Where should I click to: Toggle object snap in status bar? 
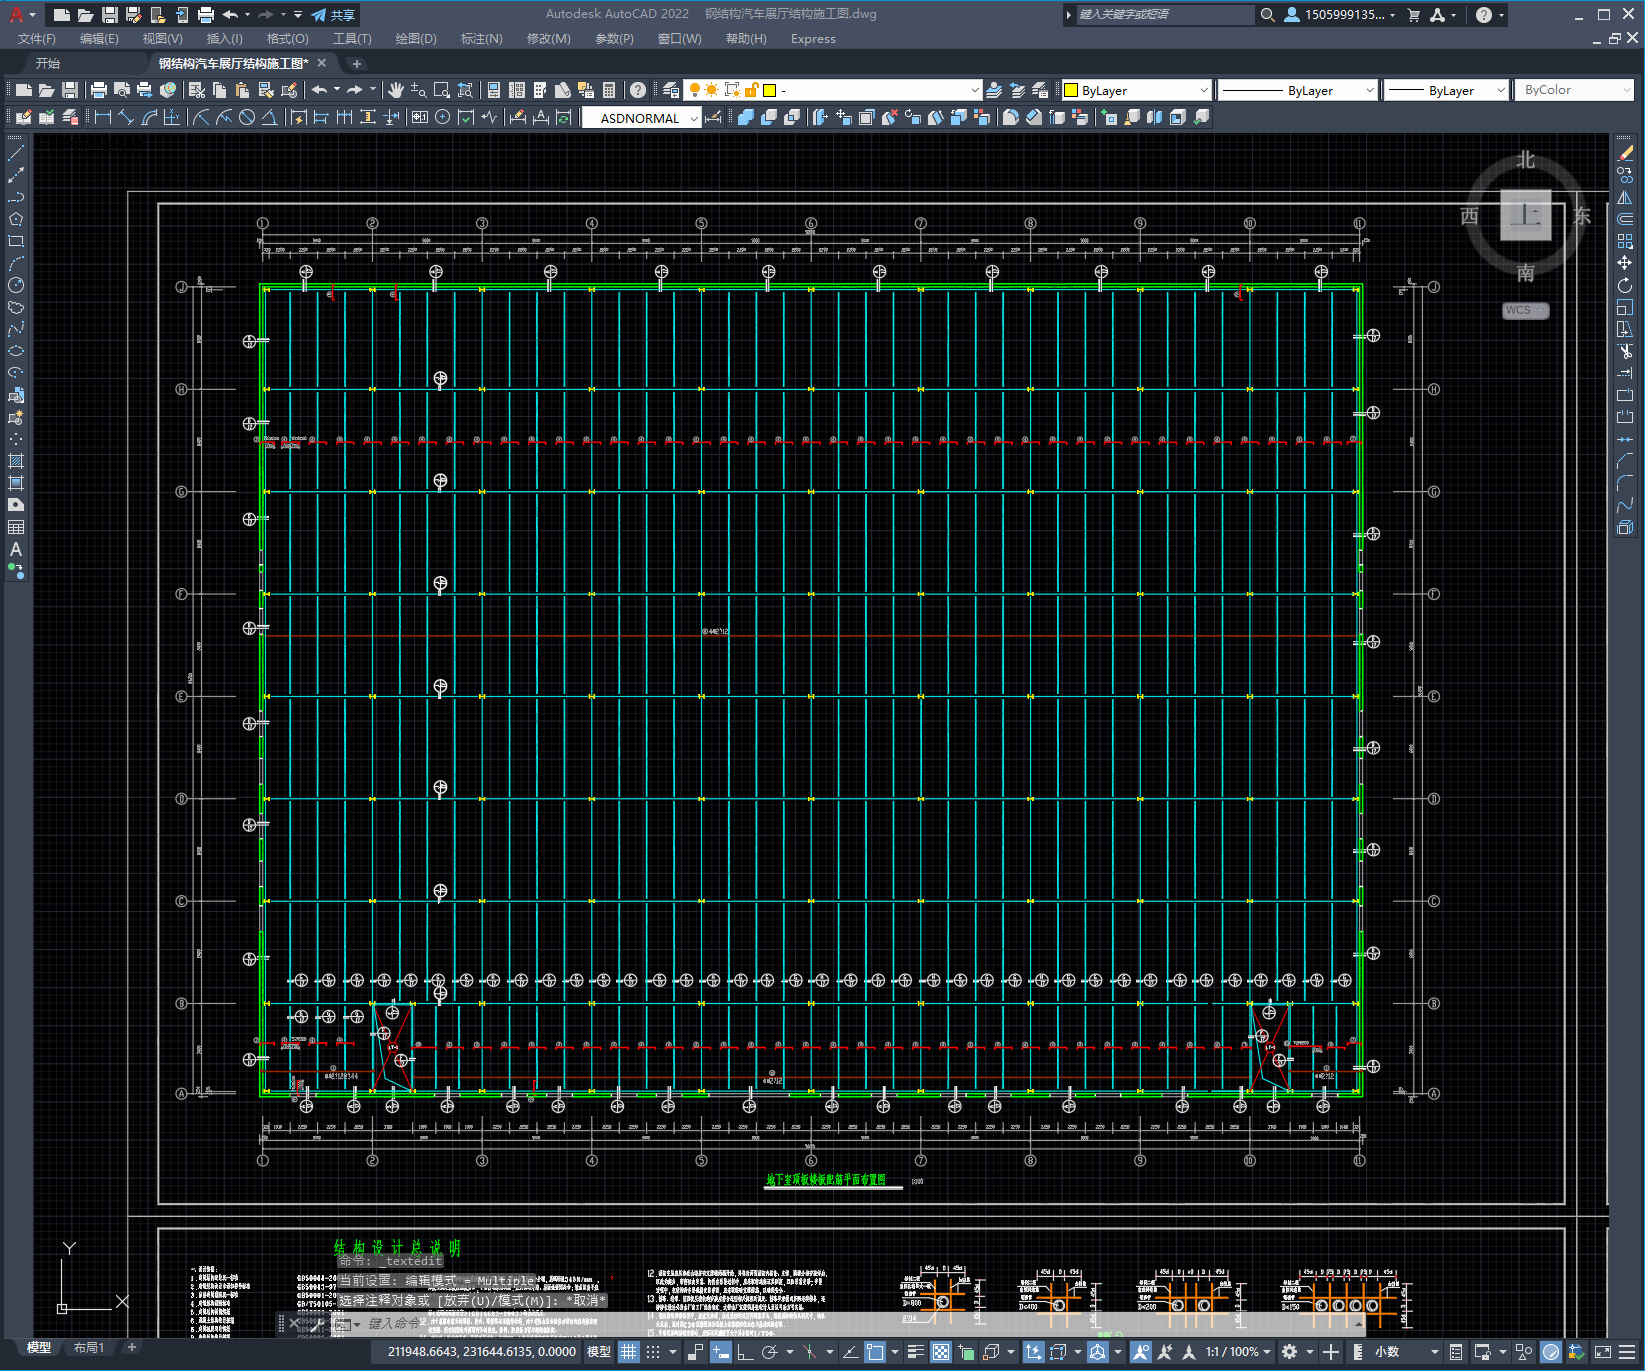[x=875, y=1352]
